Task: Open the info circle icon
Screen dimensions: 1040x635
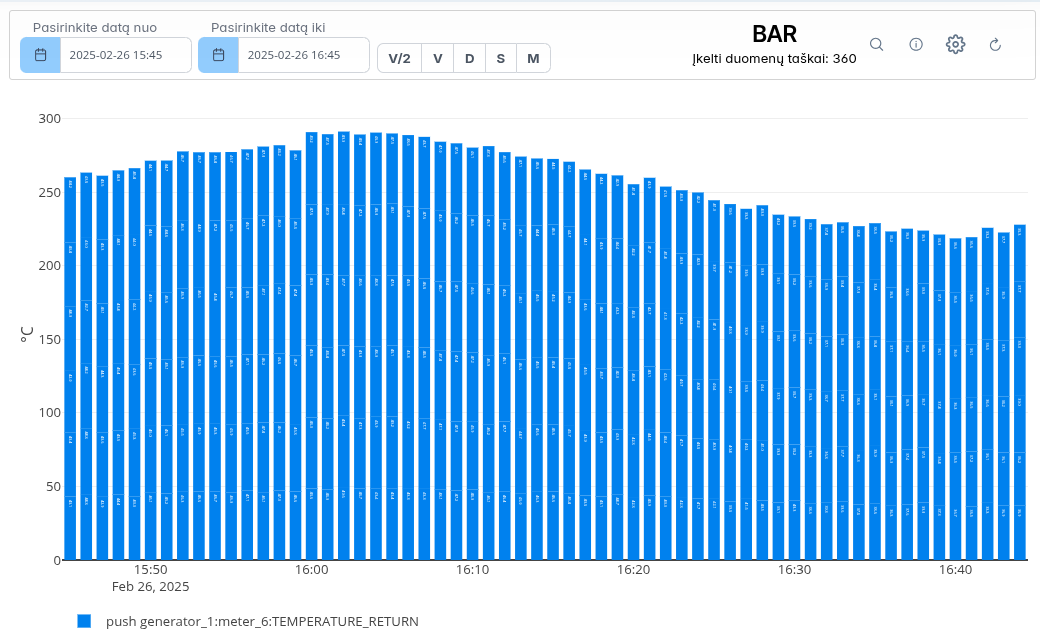Action: [915, 44]
